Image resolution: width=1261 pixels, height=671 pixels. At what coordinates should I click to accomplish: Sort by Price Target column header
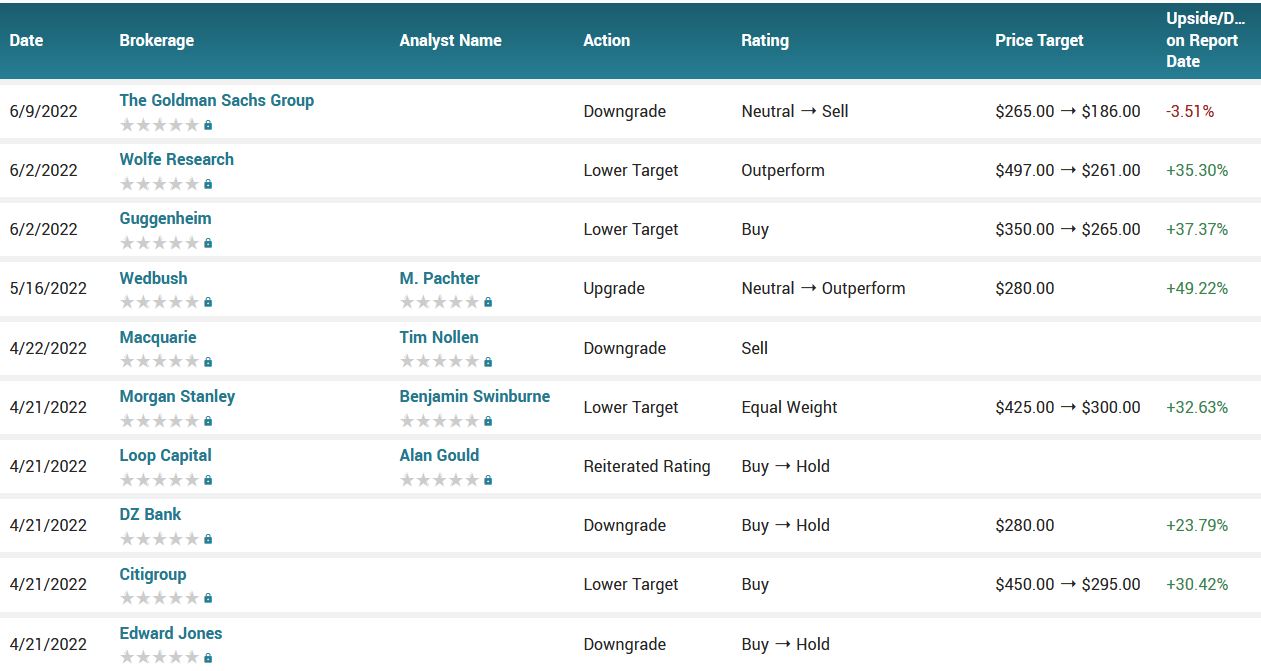pyautogui.click(x=1039, y=41)
